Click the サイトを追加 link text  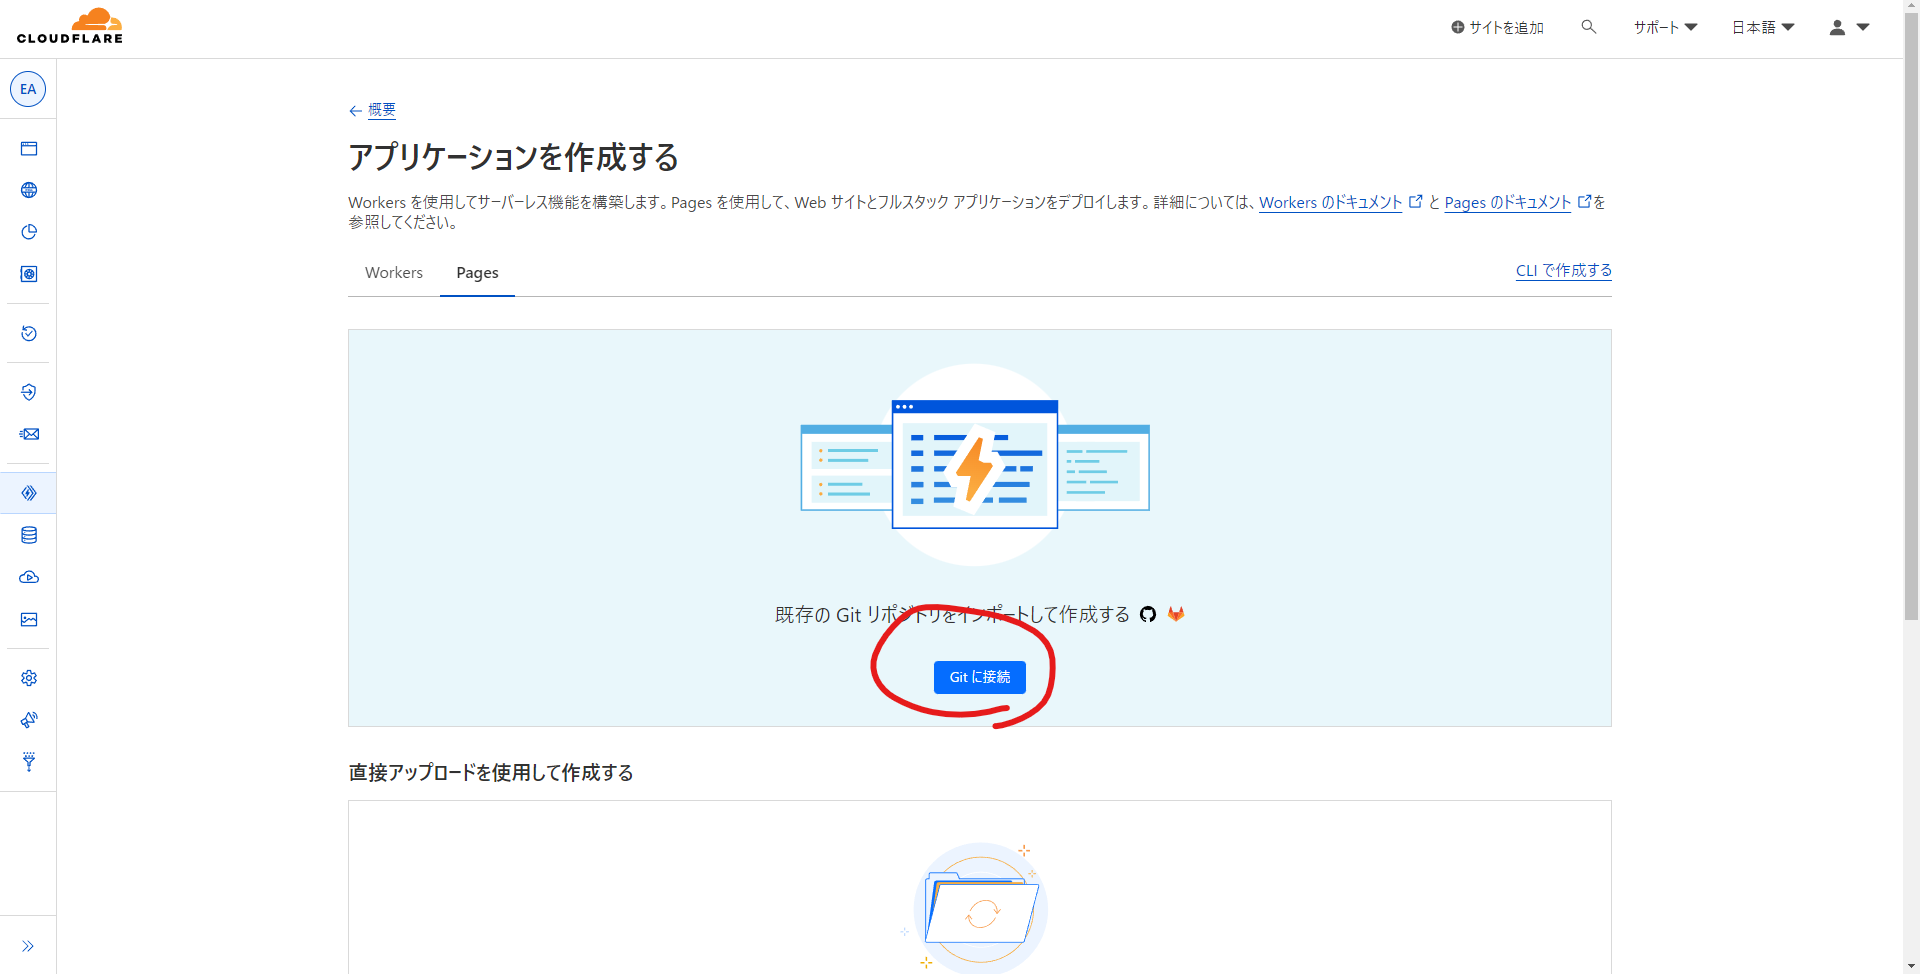[x=1506, y=27]
